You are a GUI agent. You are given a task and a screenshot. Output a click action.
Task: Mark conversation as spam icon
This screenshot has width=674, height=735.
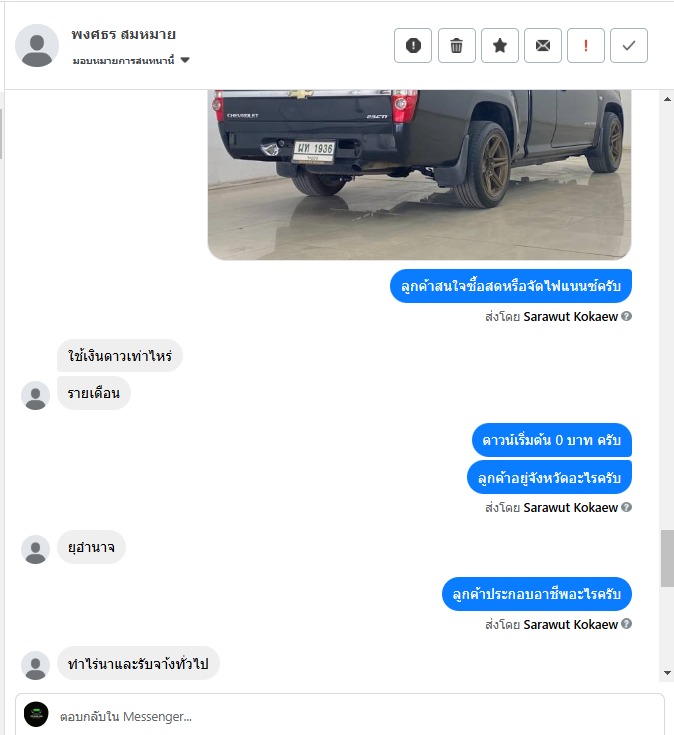[x=412, y=45]
